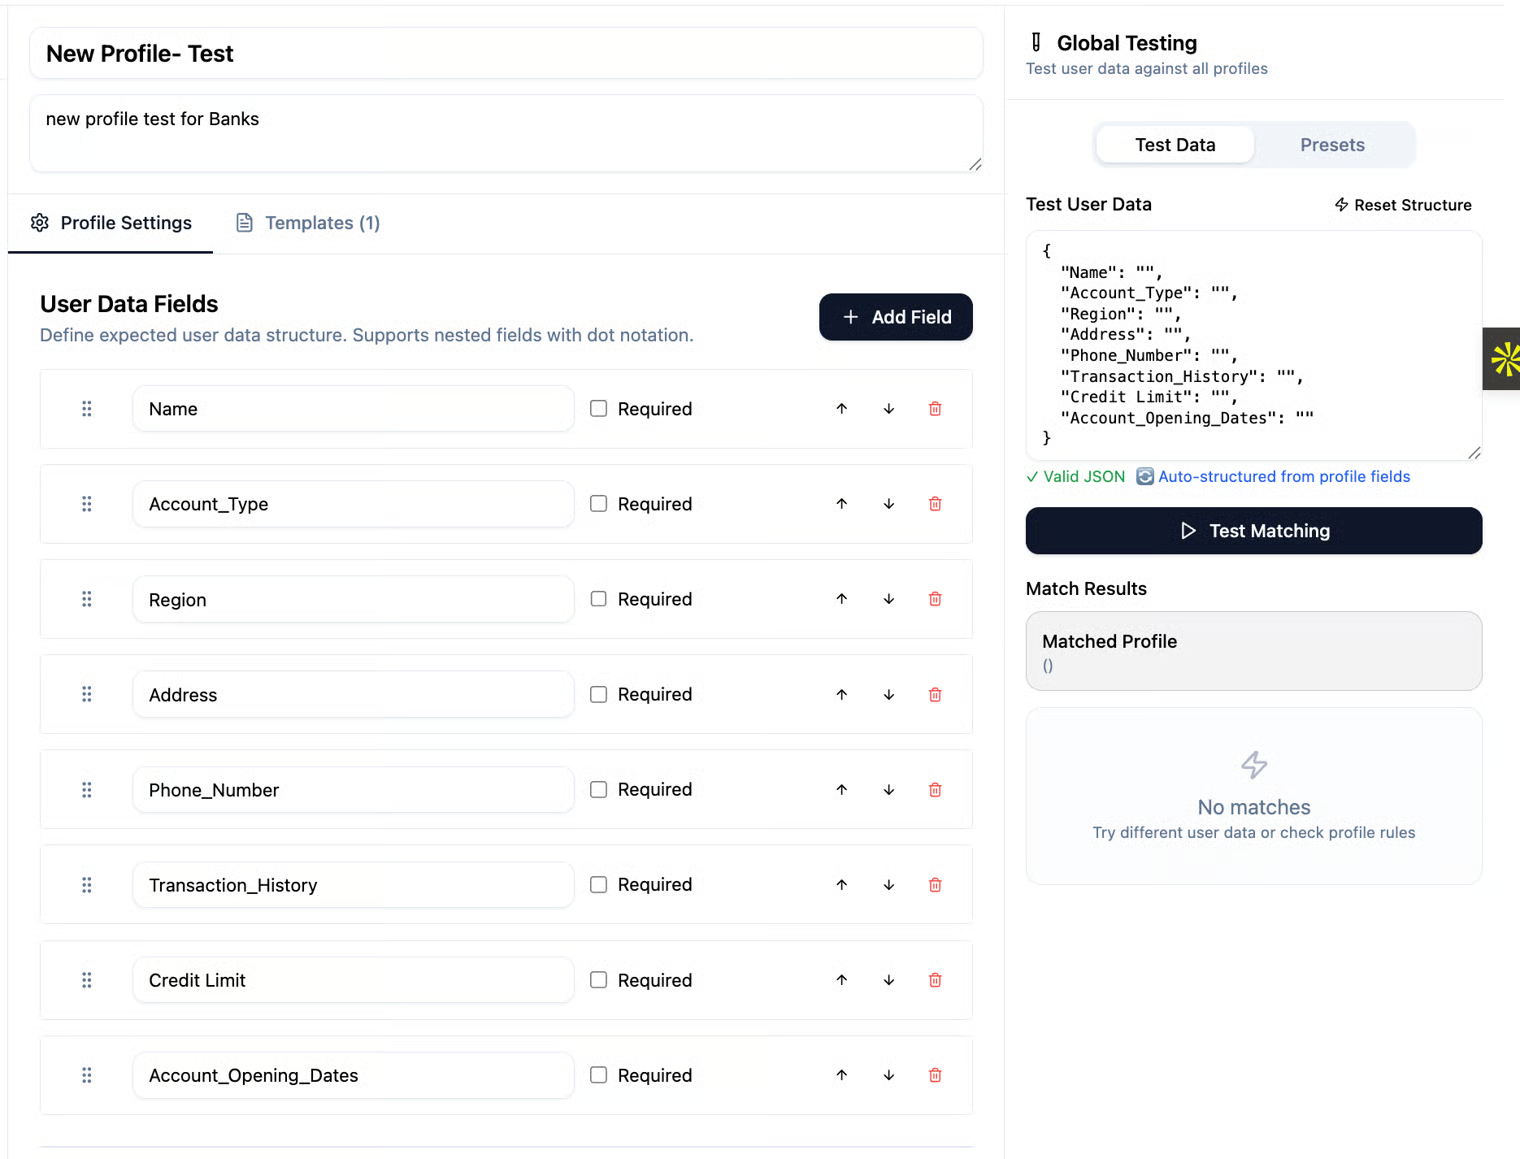
Task: Move the Credit Limit field up
Action: pyautogui.click(x=842, y=980)
